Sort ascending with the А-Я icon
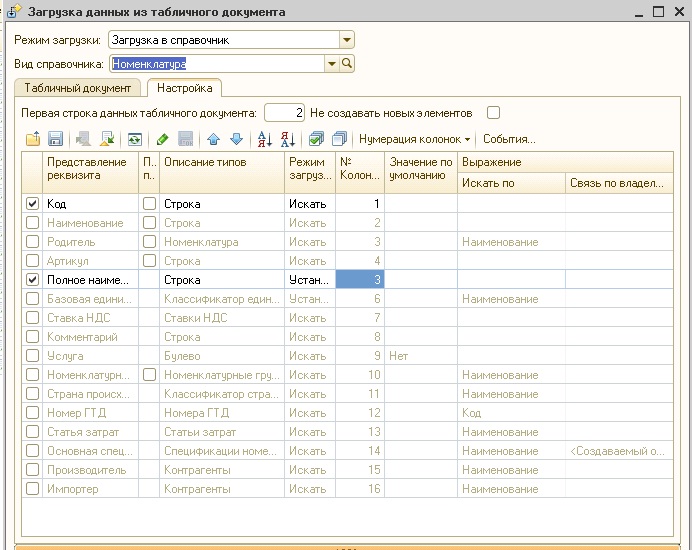The image size is (692, 550). coord(265,139)
